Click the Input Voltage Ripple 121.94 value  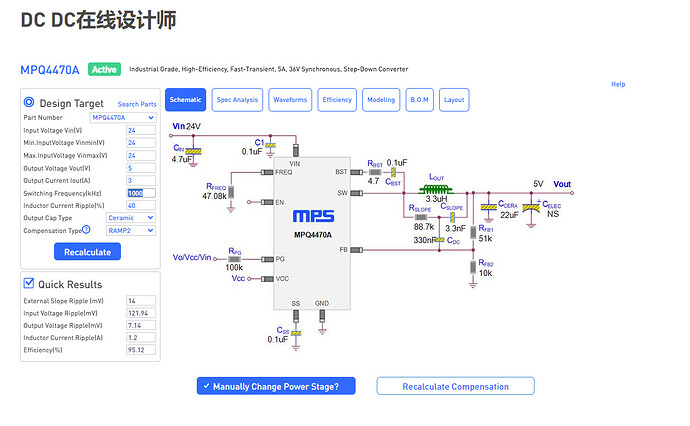[x=141, y=313]
